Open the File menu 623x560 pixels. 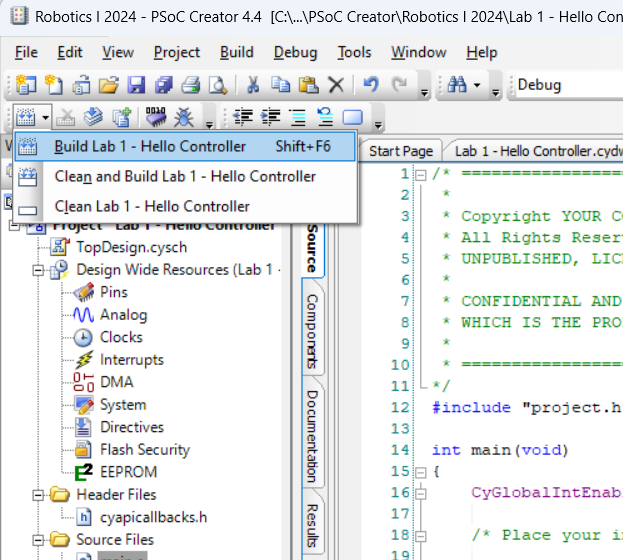click(26, 52)
